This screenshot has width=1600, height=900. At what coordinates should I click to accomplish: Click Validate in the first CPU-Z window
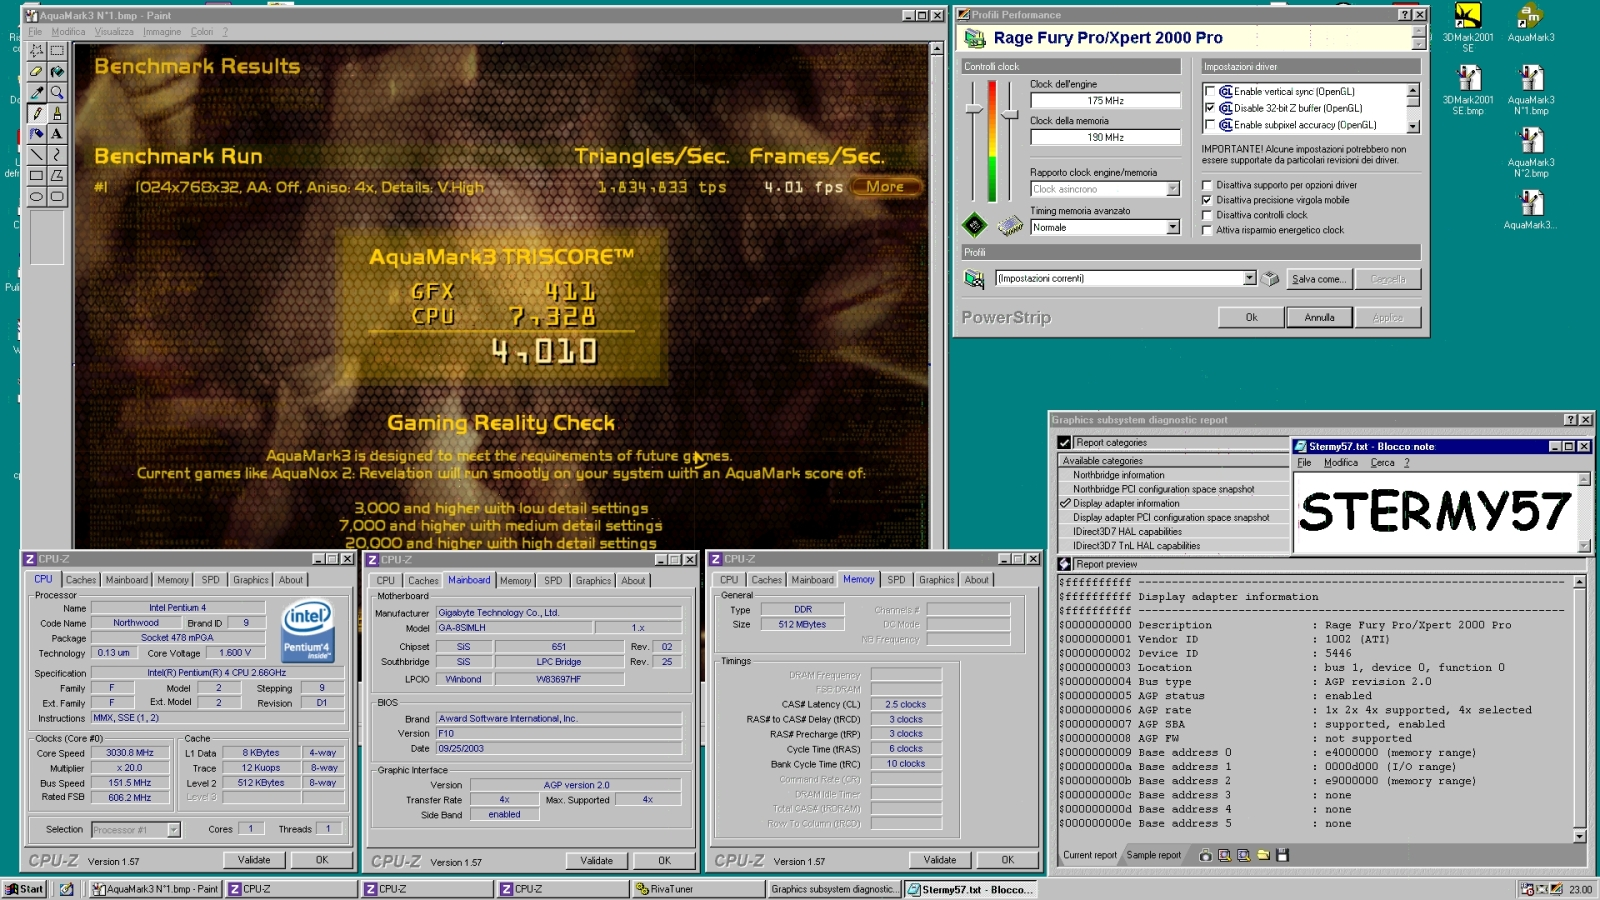pyautogui.click(x=254, y=860)
